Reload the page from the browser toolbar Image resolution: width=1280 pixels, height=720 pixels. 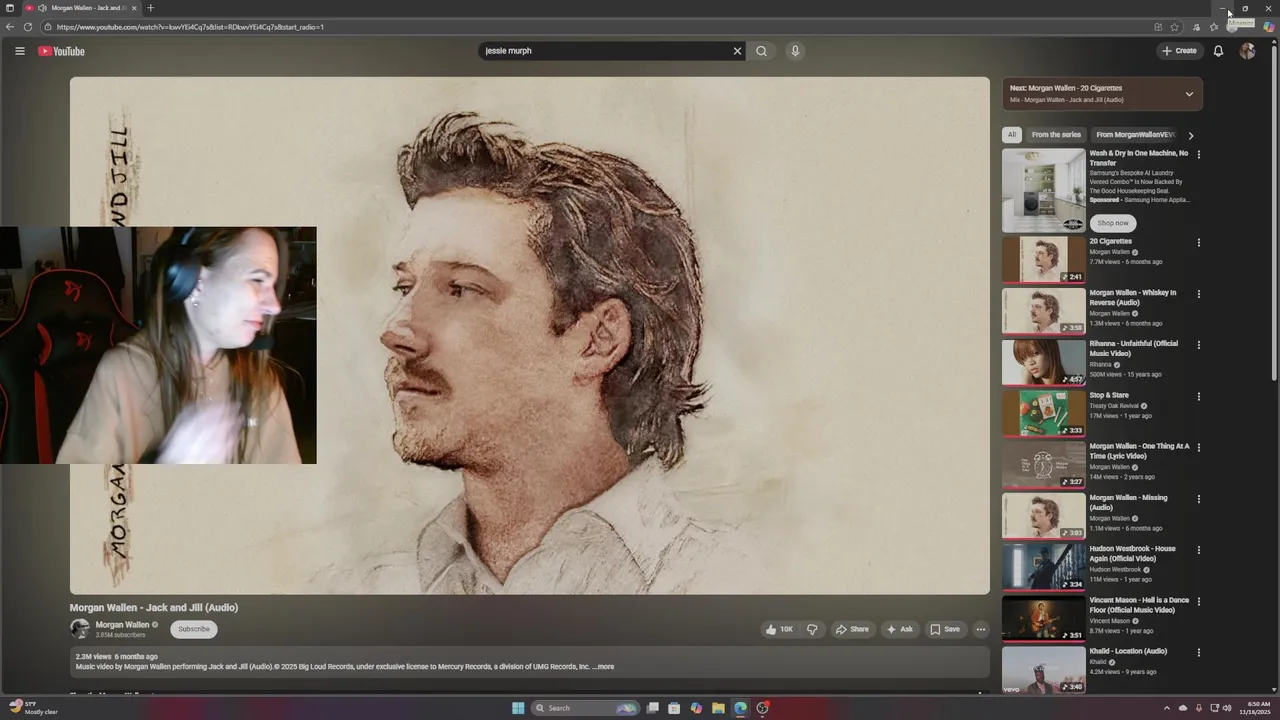click(27, 27)
